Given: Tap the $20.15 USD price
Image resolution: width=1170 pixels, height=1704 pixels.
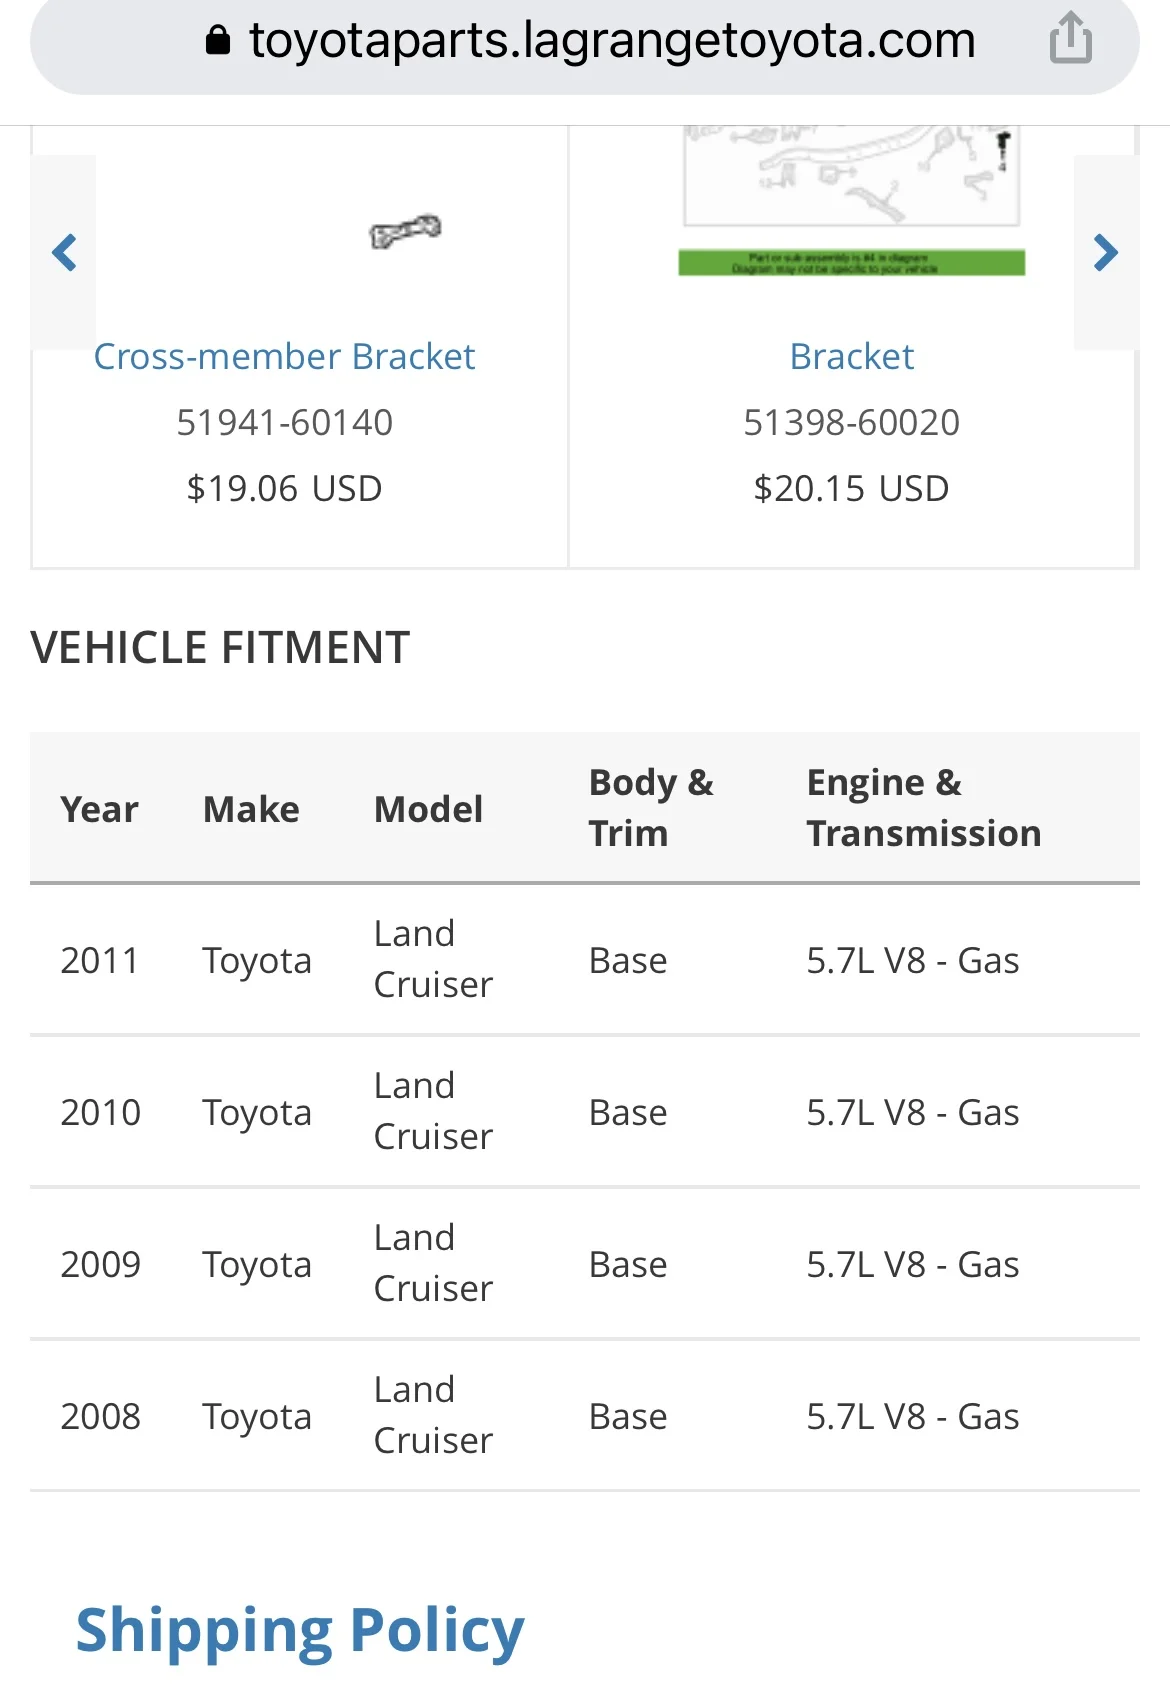Looking at the screenshot, I should pos(851,489).
